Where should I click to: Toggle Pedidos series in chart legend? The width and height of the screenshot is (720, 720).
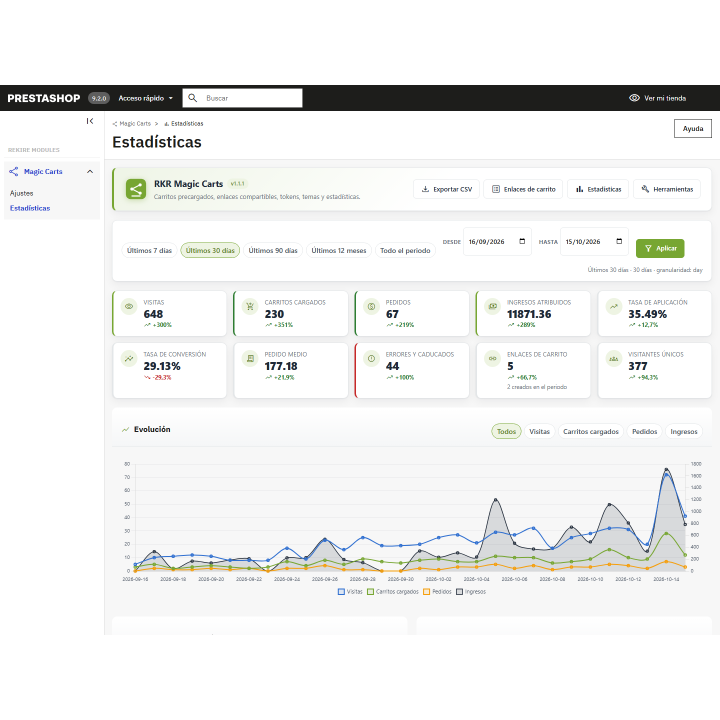437,592
